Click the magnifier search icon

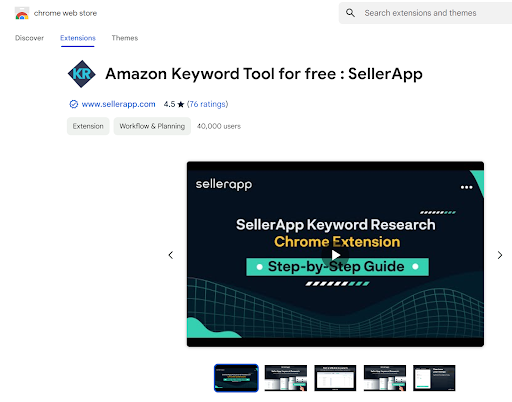[350, 13]
